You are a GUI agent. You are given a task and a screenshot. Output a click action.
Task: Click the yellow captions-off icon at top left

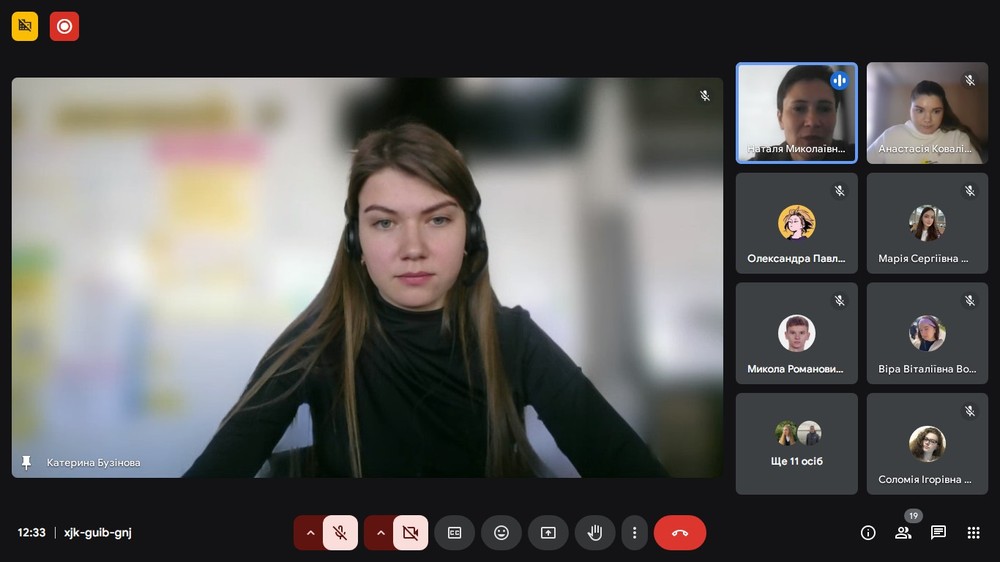(x=25, y=26)
